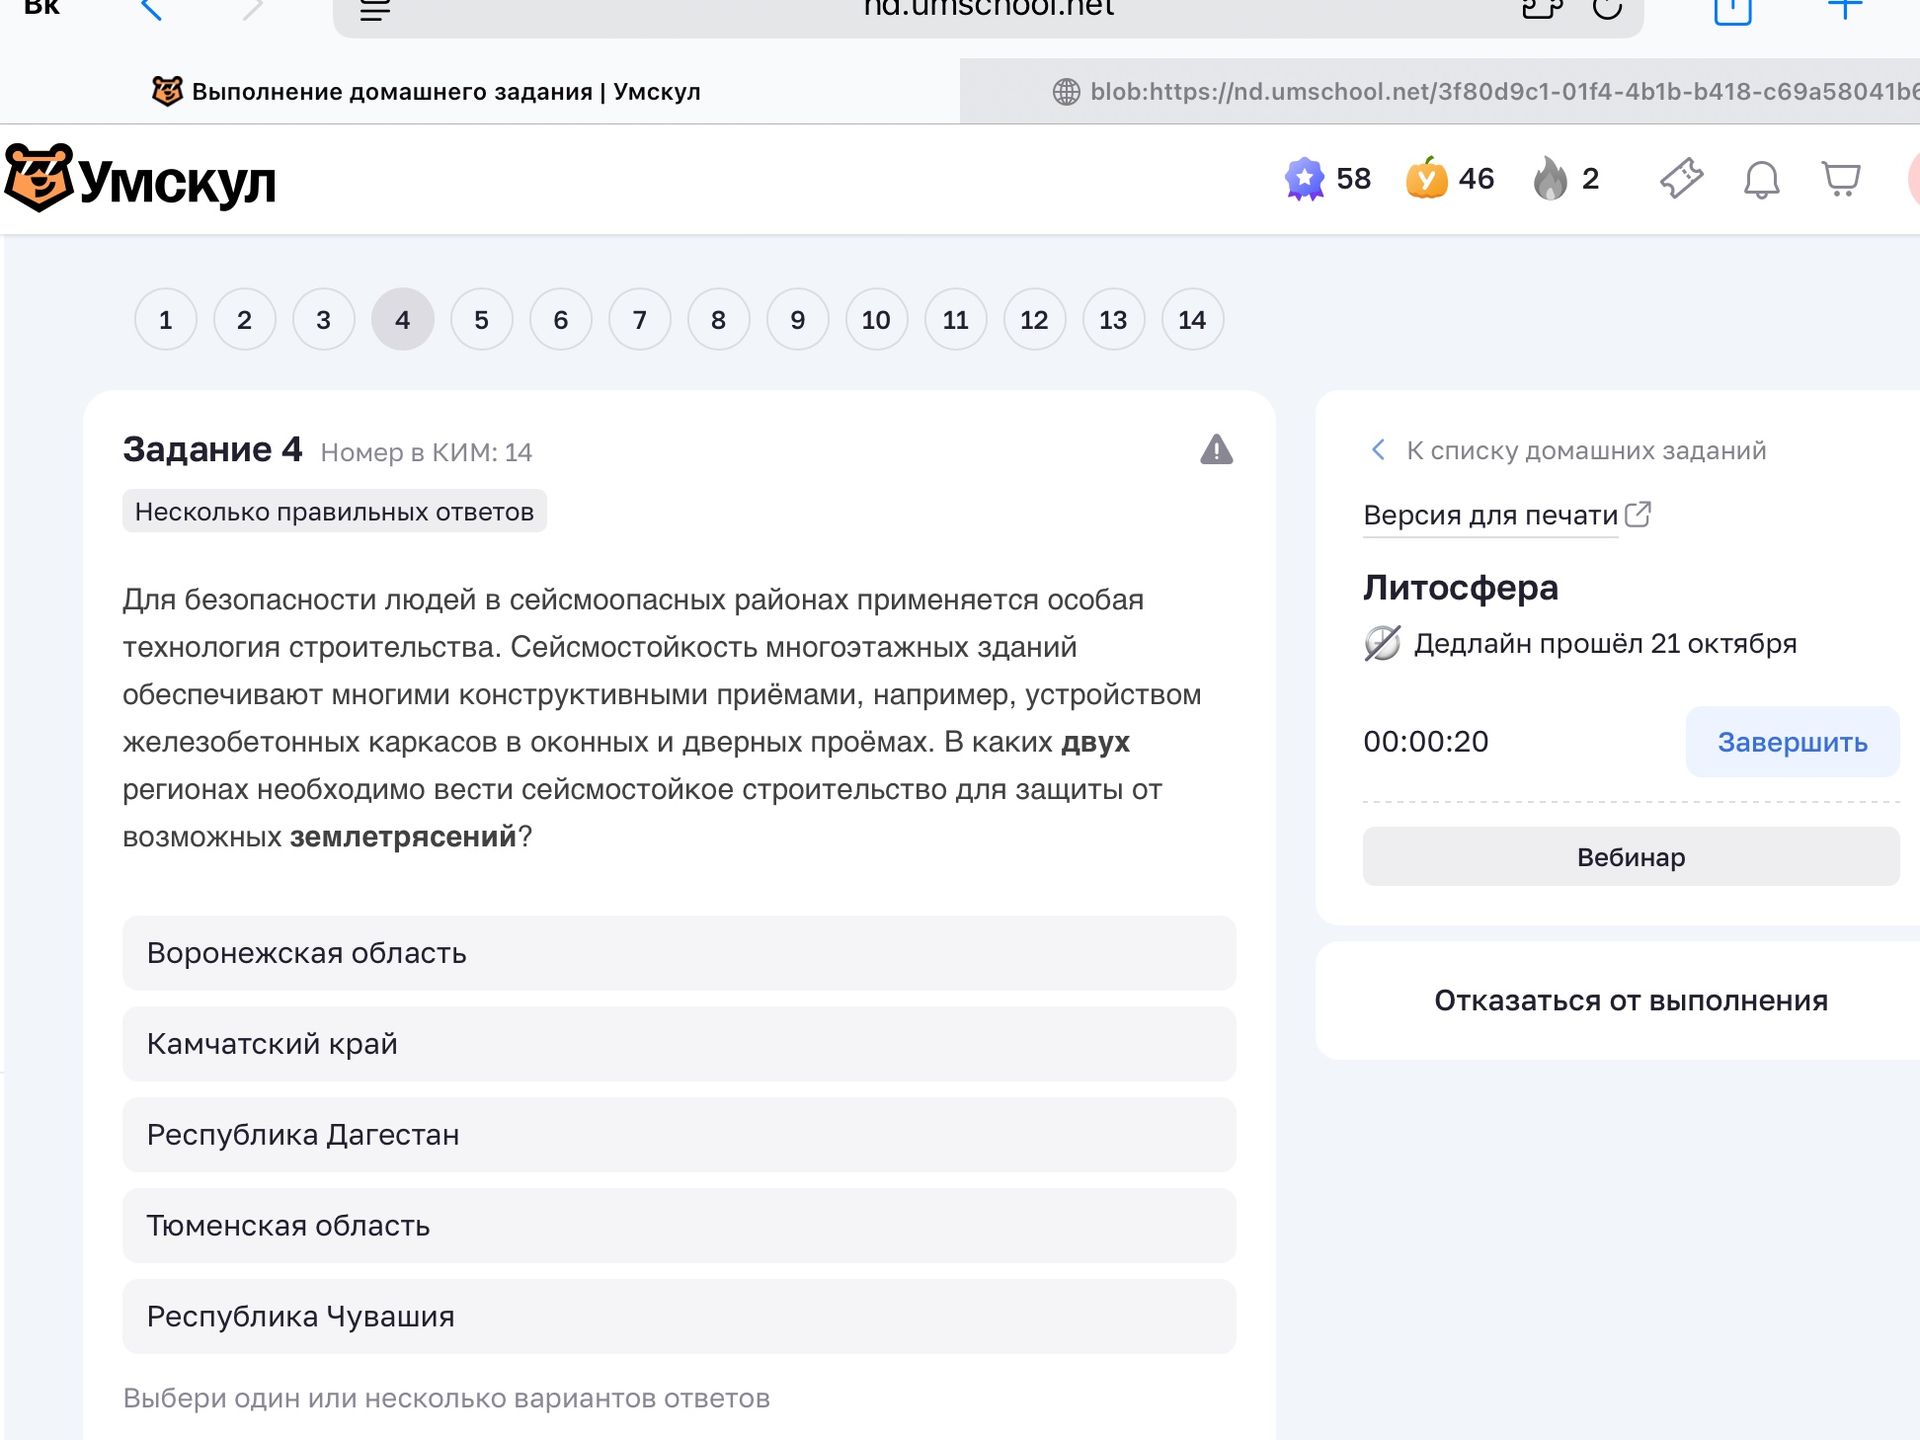Click Дедлайн прошёл 21 октября text
1920x1440 pixels.
[1605, 643]
